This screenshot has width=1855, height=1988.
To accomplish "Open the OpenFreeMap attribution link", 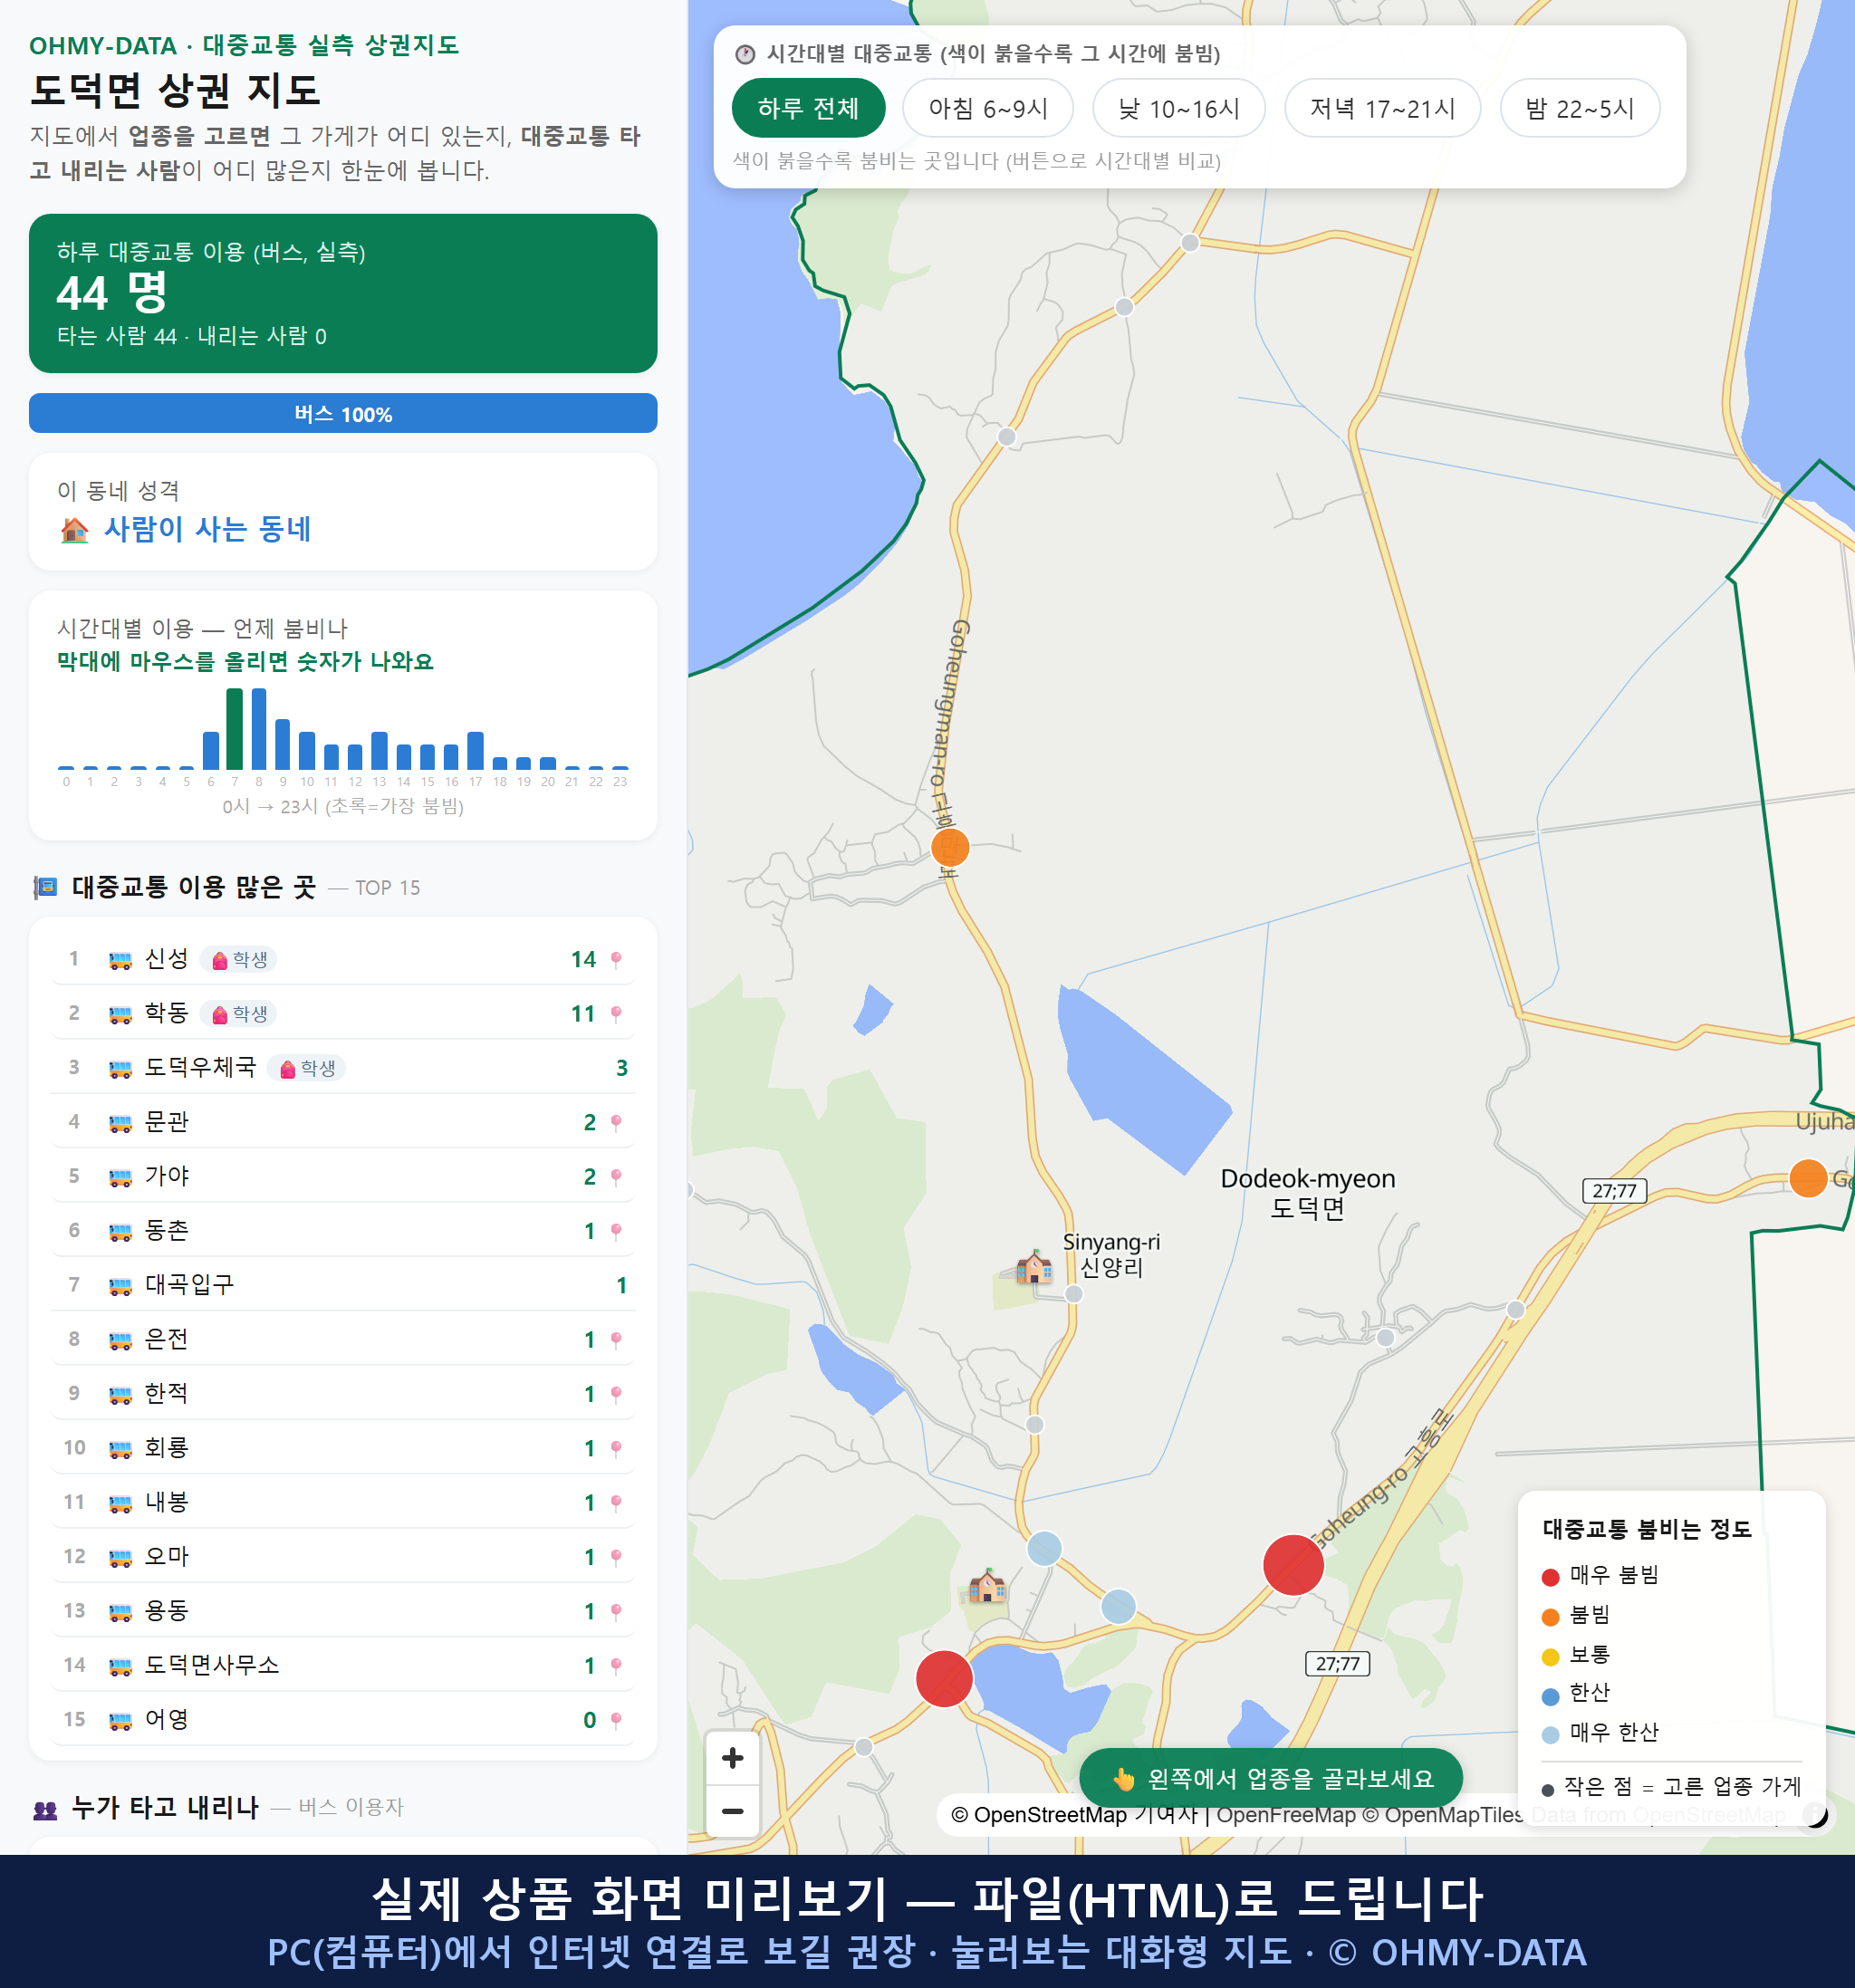I will pyautogui.click(x=1287, y=1815).
